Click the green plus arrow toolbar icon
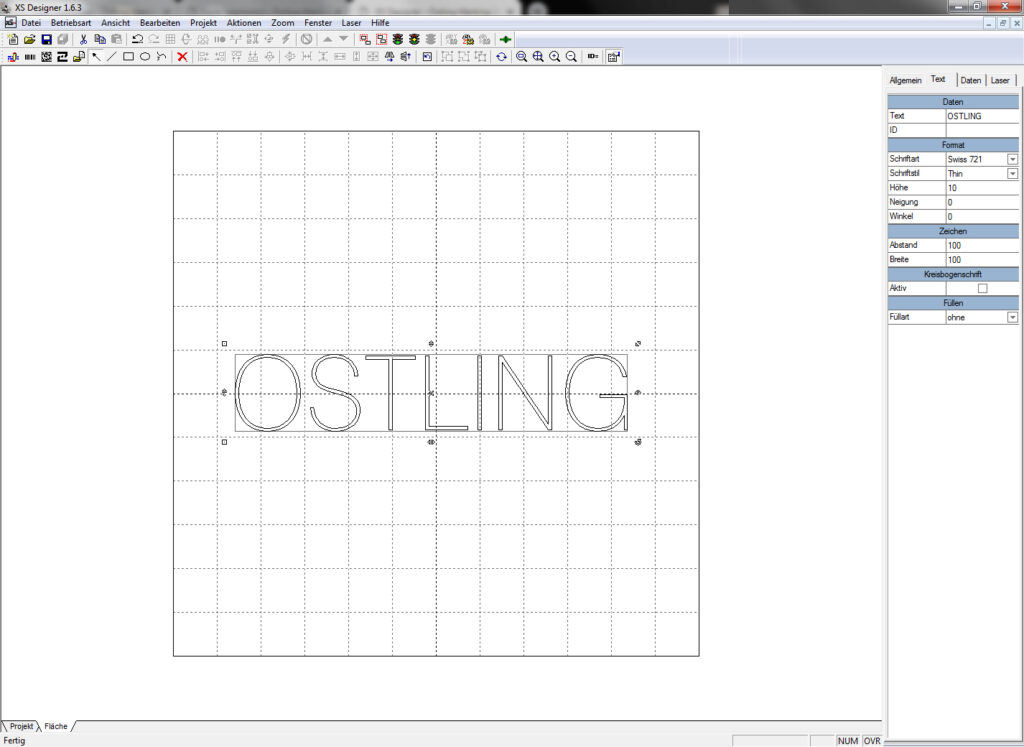 (506, 39)
